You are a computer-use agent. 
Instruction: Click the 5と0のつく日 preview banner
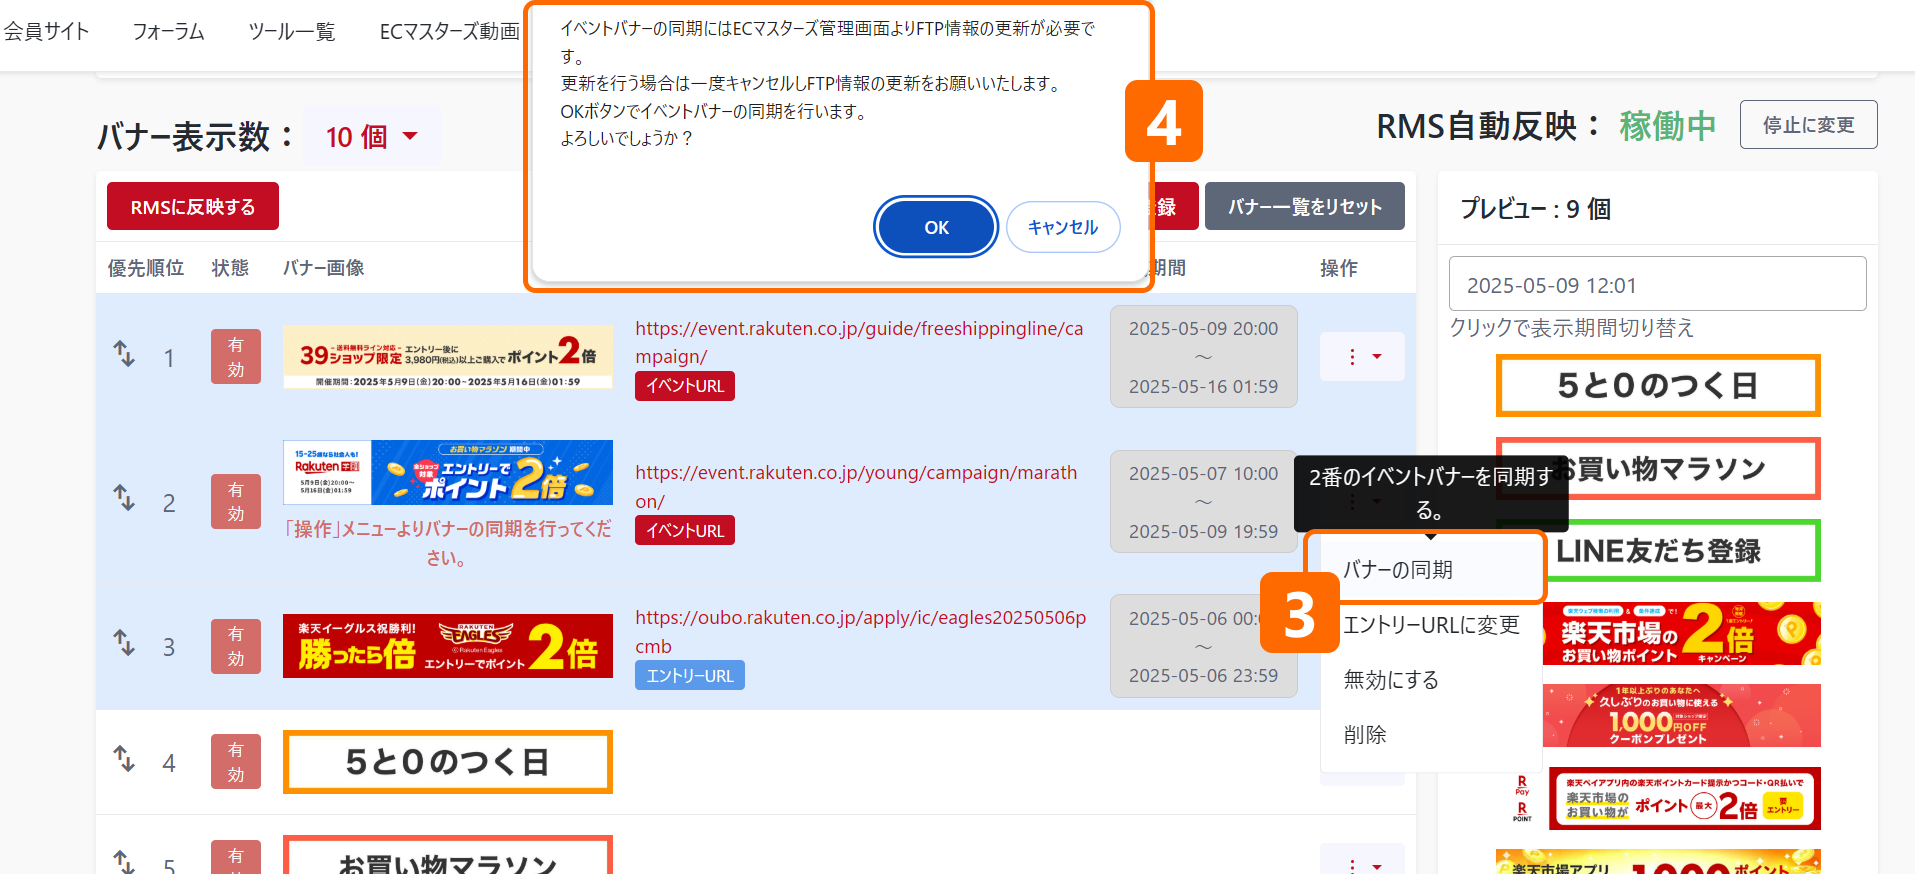point(1658,385)
